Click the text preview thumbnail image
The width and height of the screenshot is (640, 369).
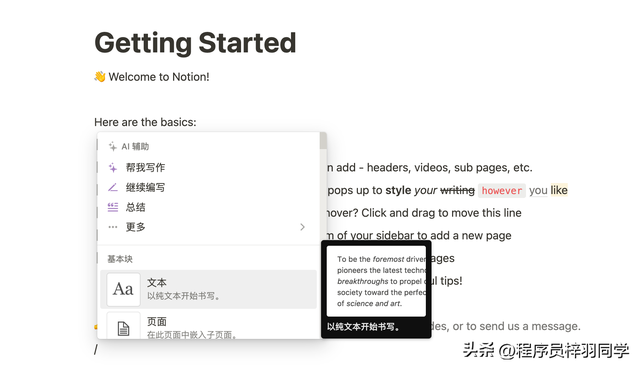pyautogui.click(x=376, y=281)
